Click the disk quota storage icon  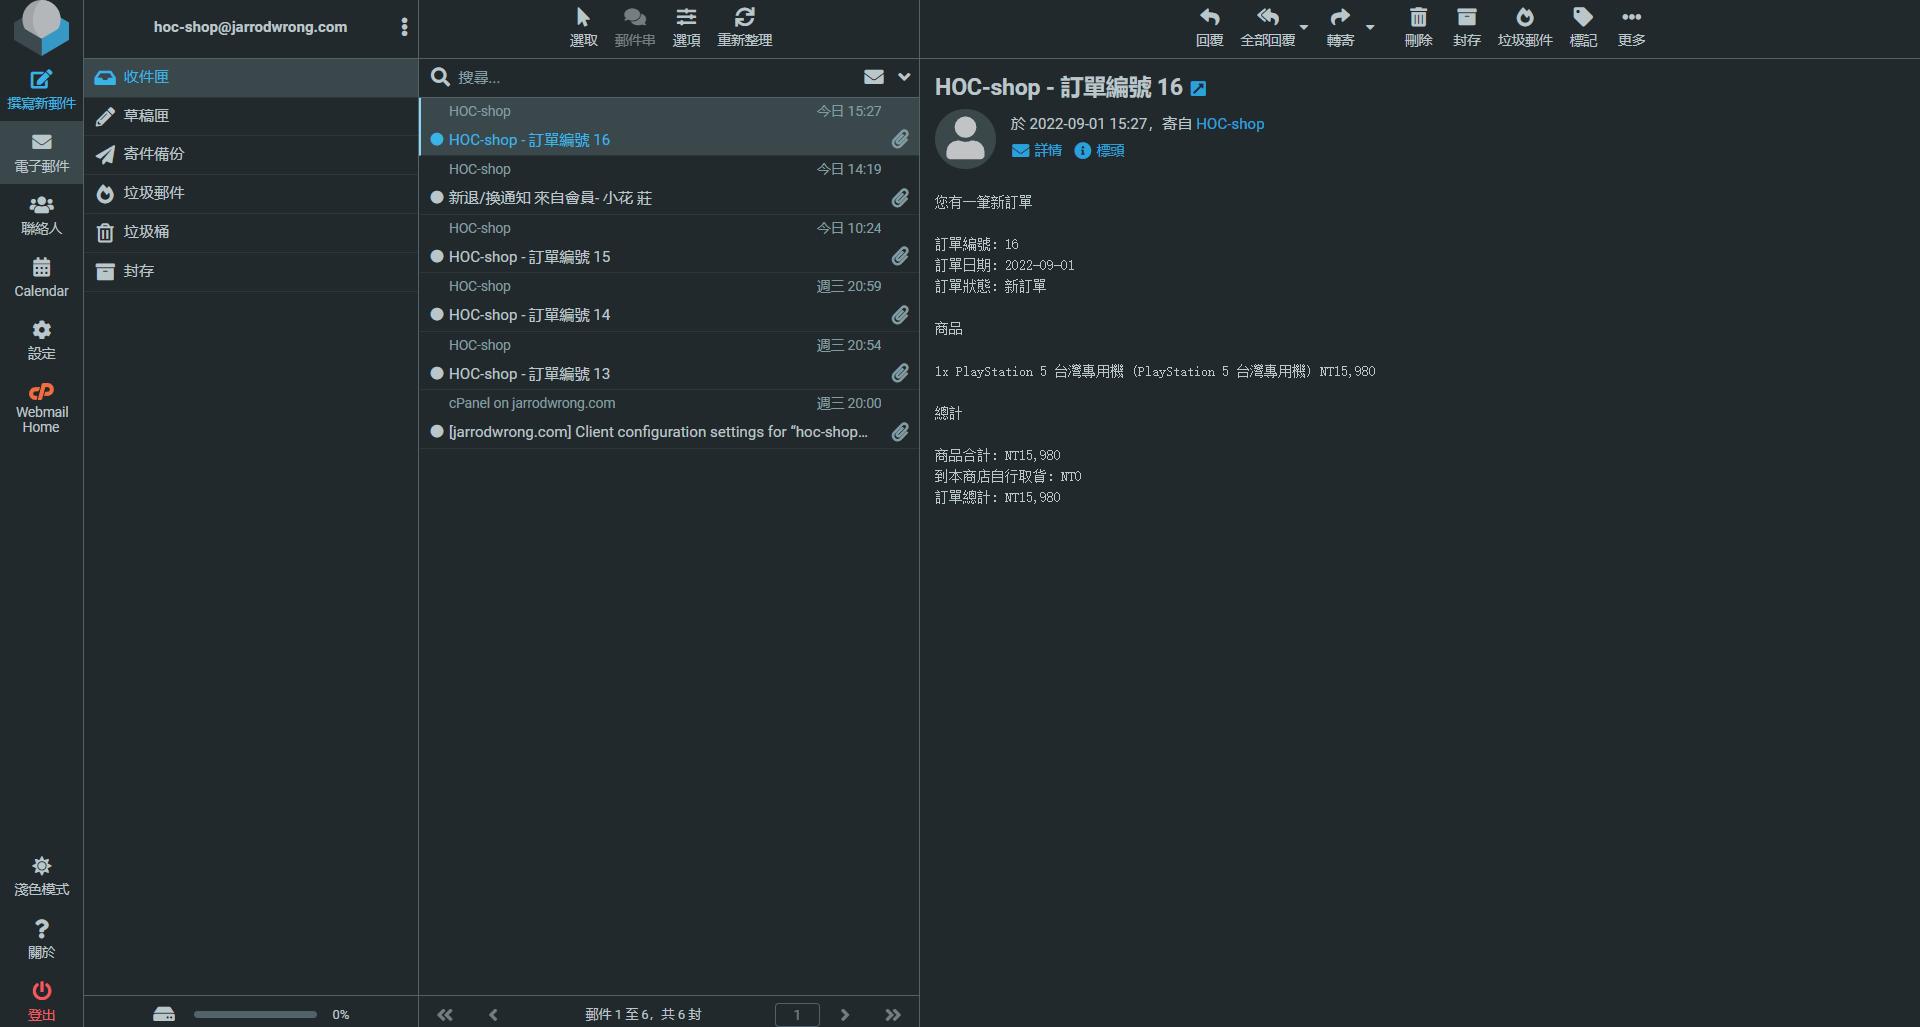tap(164, 1014)
